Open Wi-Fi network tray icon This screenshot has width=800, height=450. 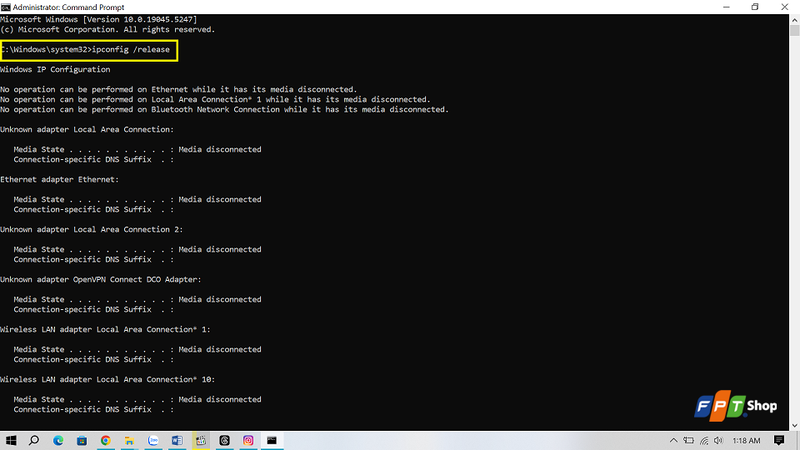click(x=704, y=440)
